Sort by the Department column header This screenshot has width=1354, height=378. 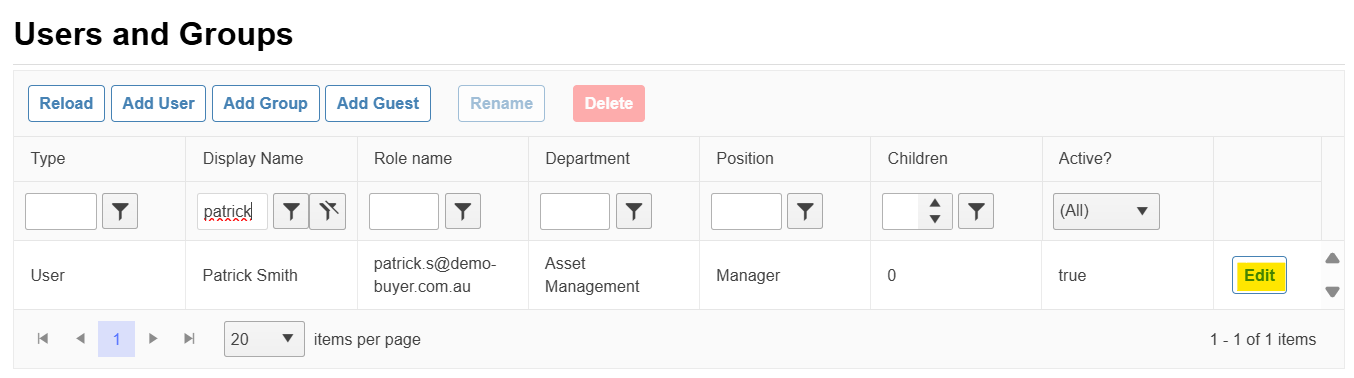pos(587,158)
